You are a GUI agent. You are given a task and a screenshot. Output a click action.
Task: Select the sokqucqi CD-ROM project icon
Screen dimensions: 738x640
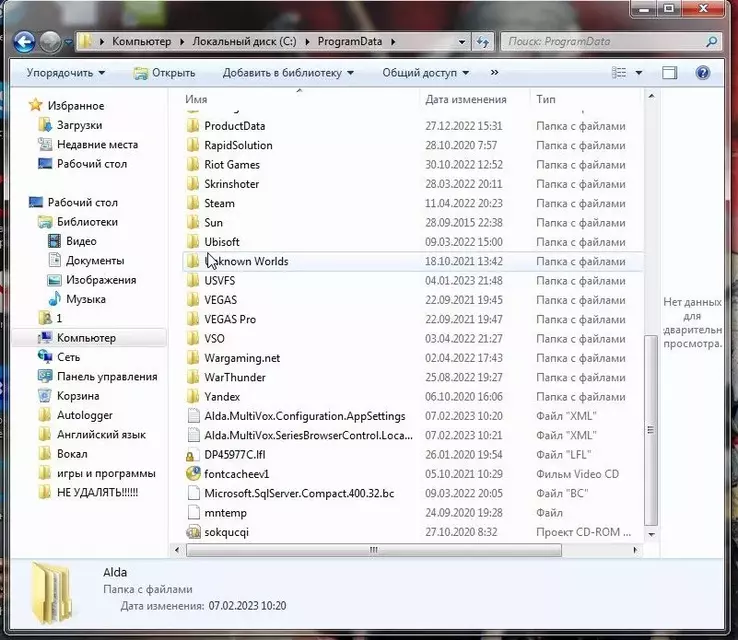193,532
